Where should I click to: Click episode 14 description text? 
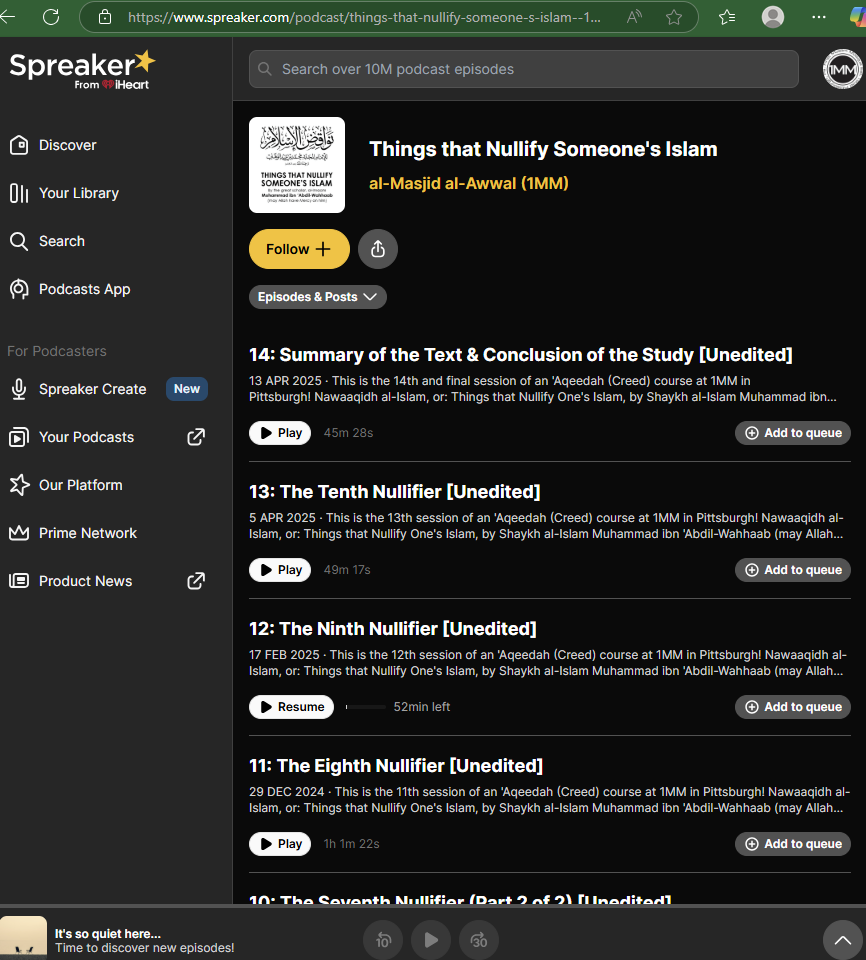pyautogui.click(x=543, y=389)
